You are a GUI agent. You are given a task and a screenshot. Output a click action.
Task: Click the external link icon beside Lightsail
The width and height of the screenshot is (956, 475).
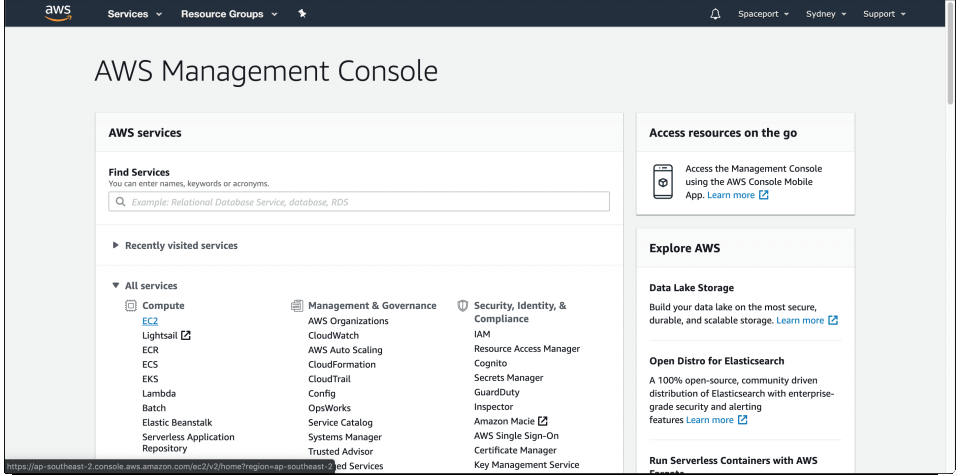(186, 336)
